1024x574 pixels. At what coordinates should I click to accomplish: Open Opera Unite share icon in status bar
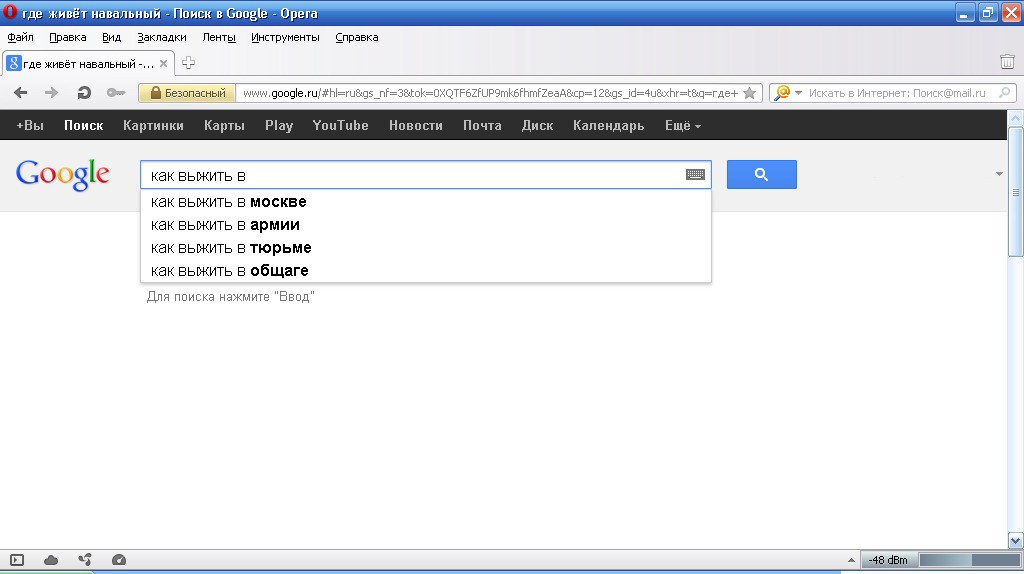[85, 560]
